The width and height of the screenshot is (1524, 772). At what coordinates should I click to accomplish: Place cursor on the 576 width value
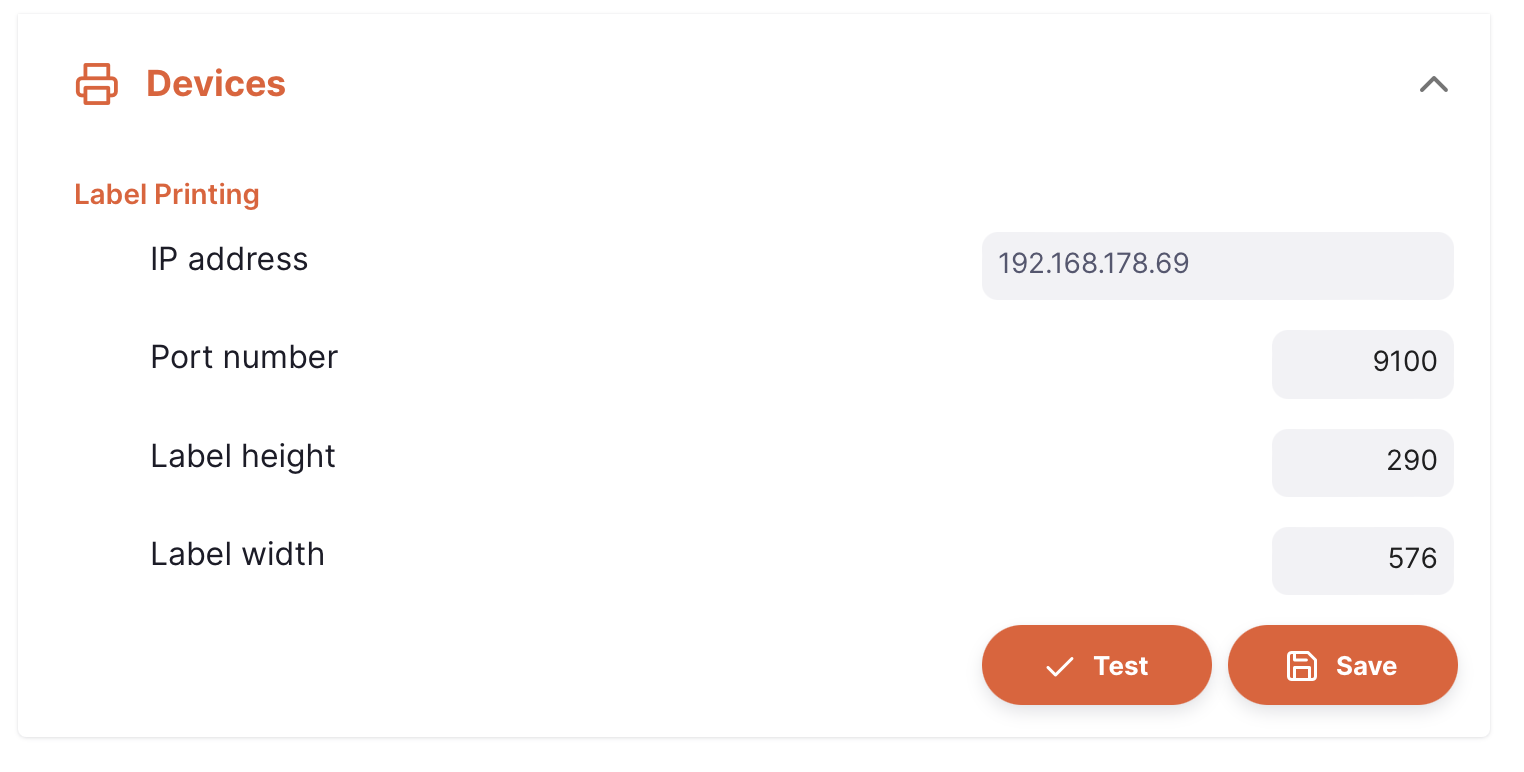(x=1412, y=559)
